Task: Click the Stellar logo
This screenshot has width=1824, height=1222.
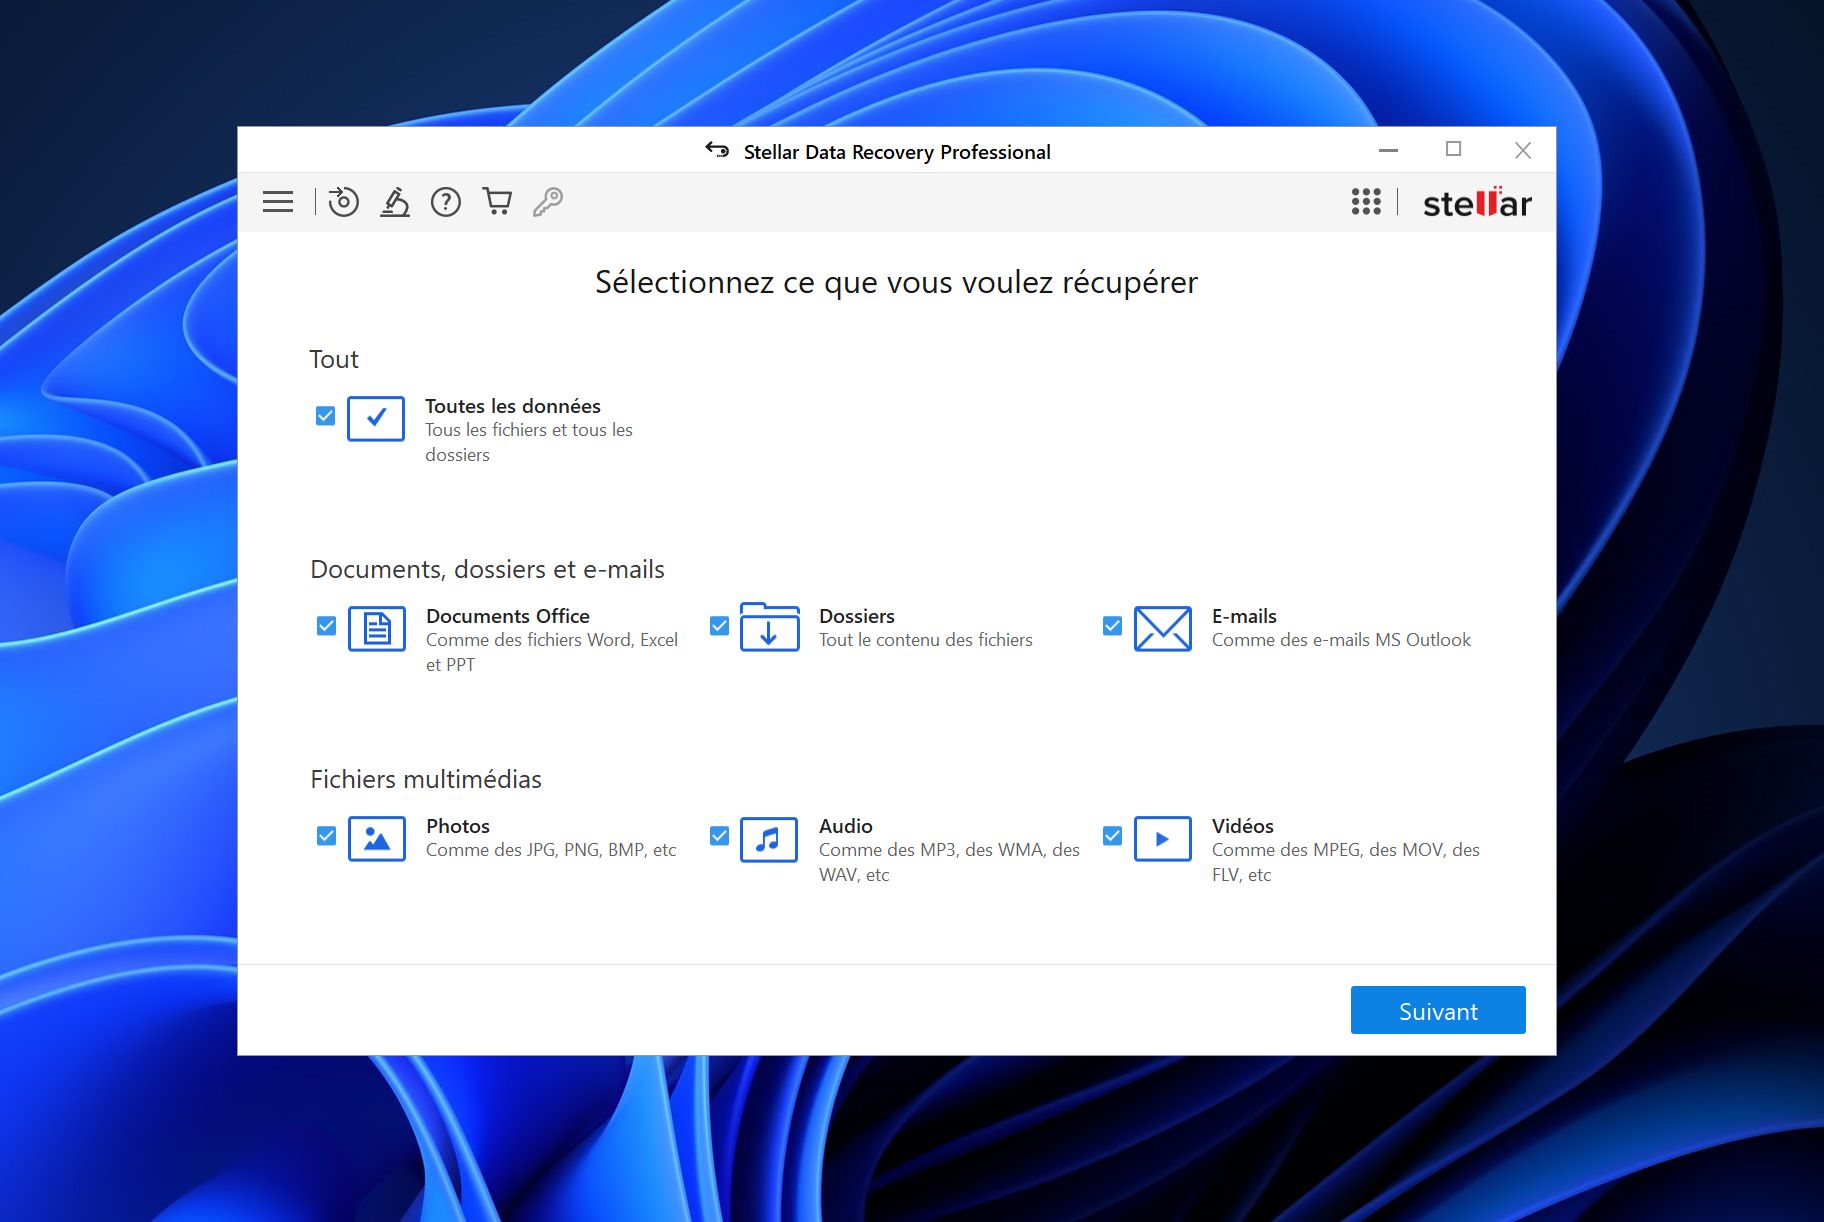Action: click(1477, 203)
